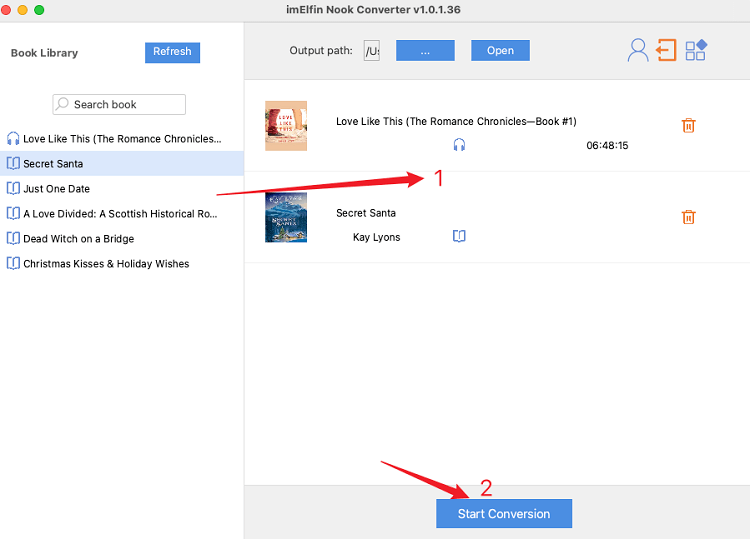Minimize window with the yellow button
This screenshot has height=539, width=750.
point(22,10)
